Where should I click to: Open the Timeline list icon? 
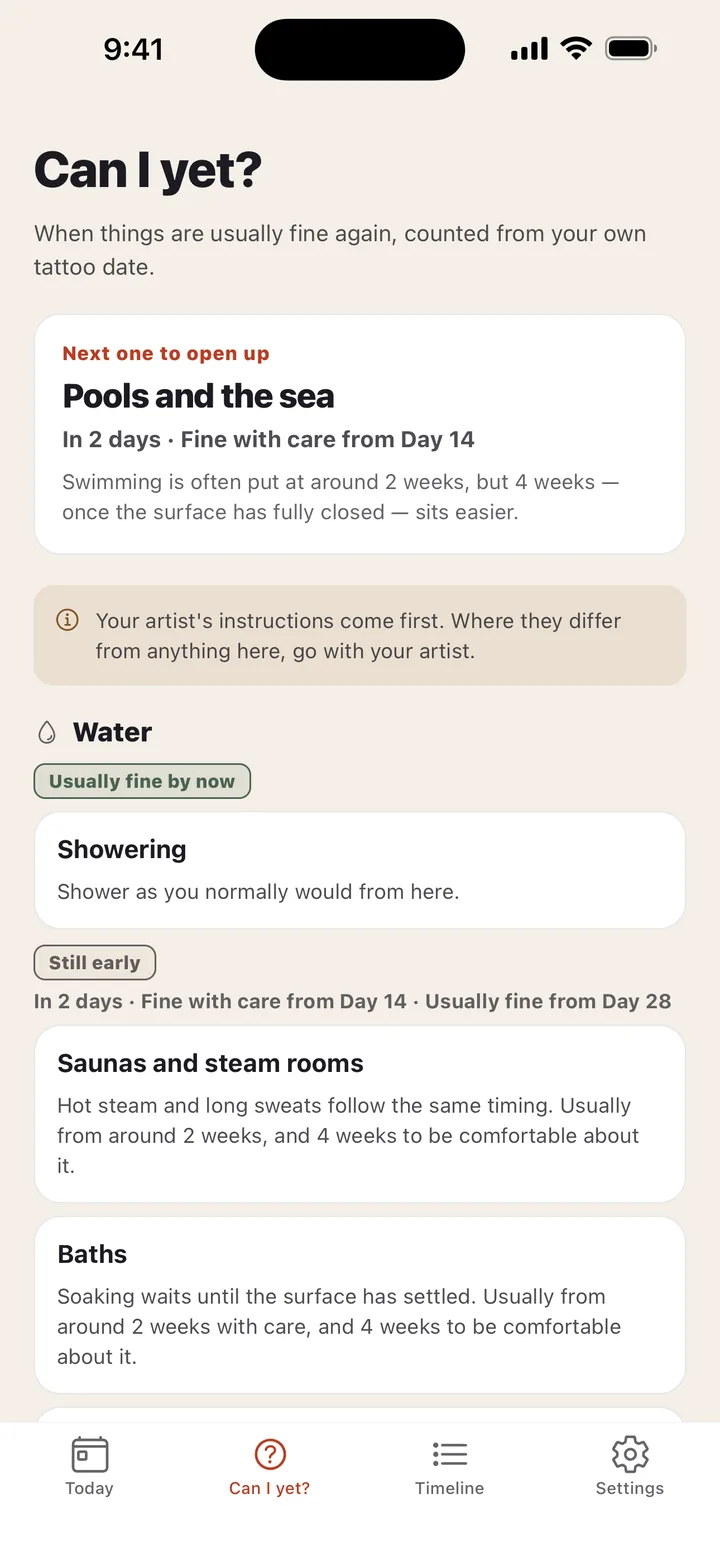tap(450, 1454)
